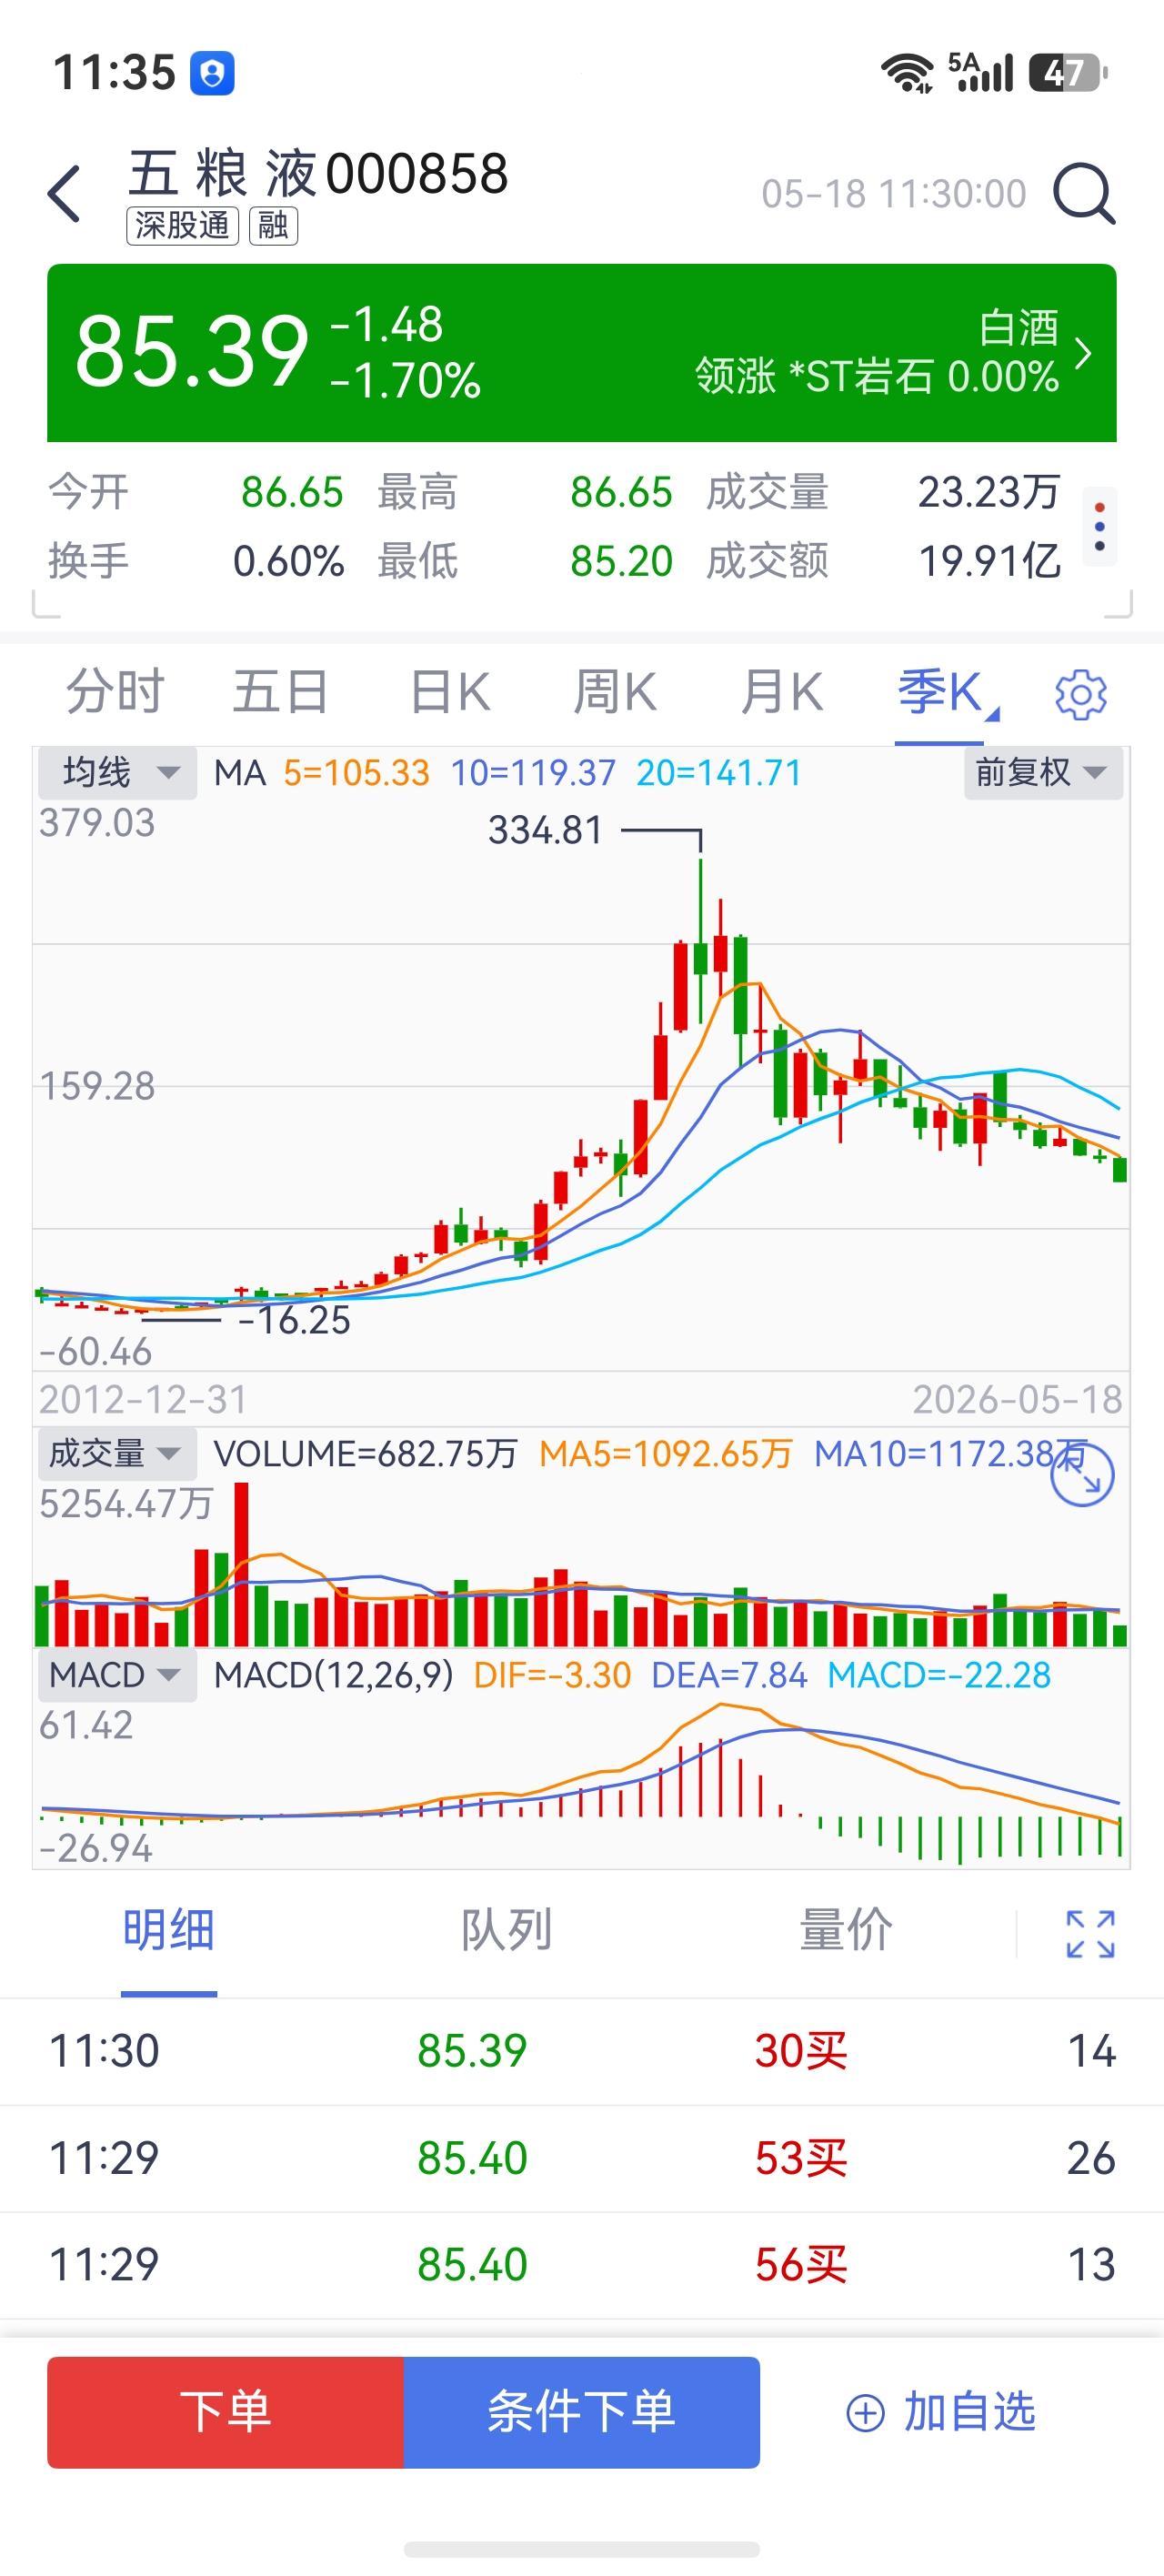Expand chart with circular arrow icon

coord(1082,1475)
